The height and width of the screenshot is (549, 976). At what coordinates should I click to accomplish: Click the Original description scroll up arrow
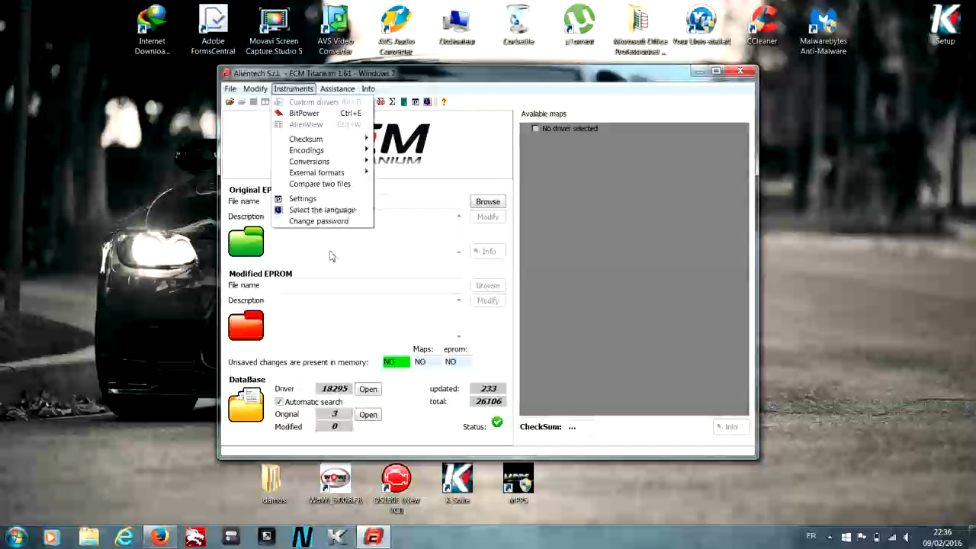tap(459, 216)
